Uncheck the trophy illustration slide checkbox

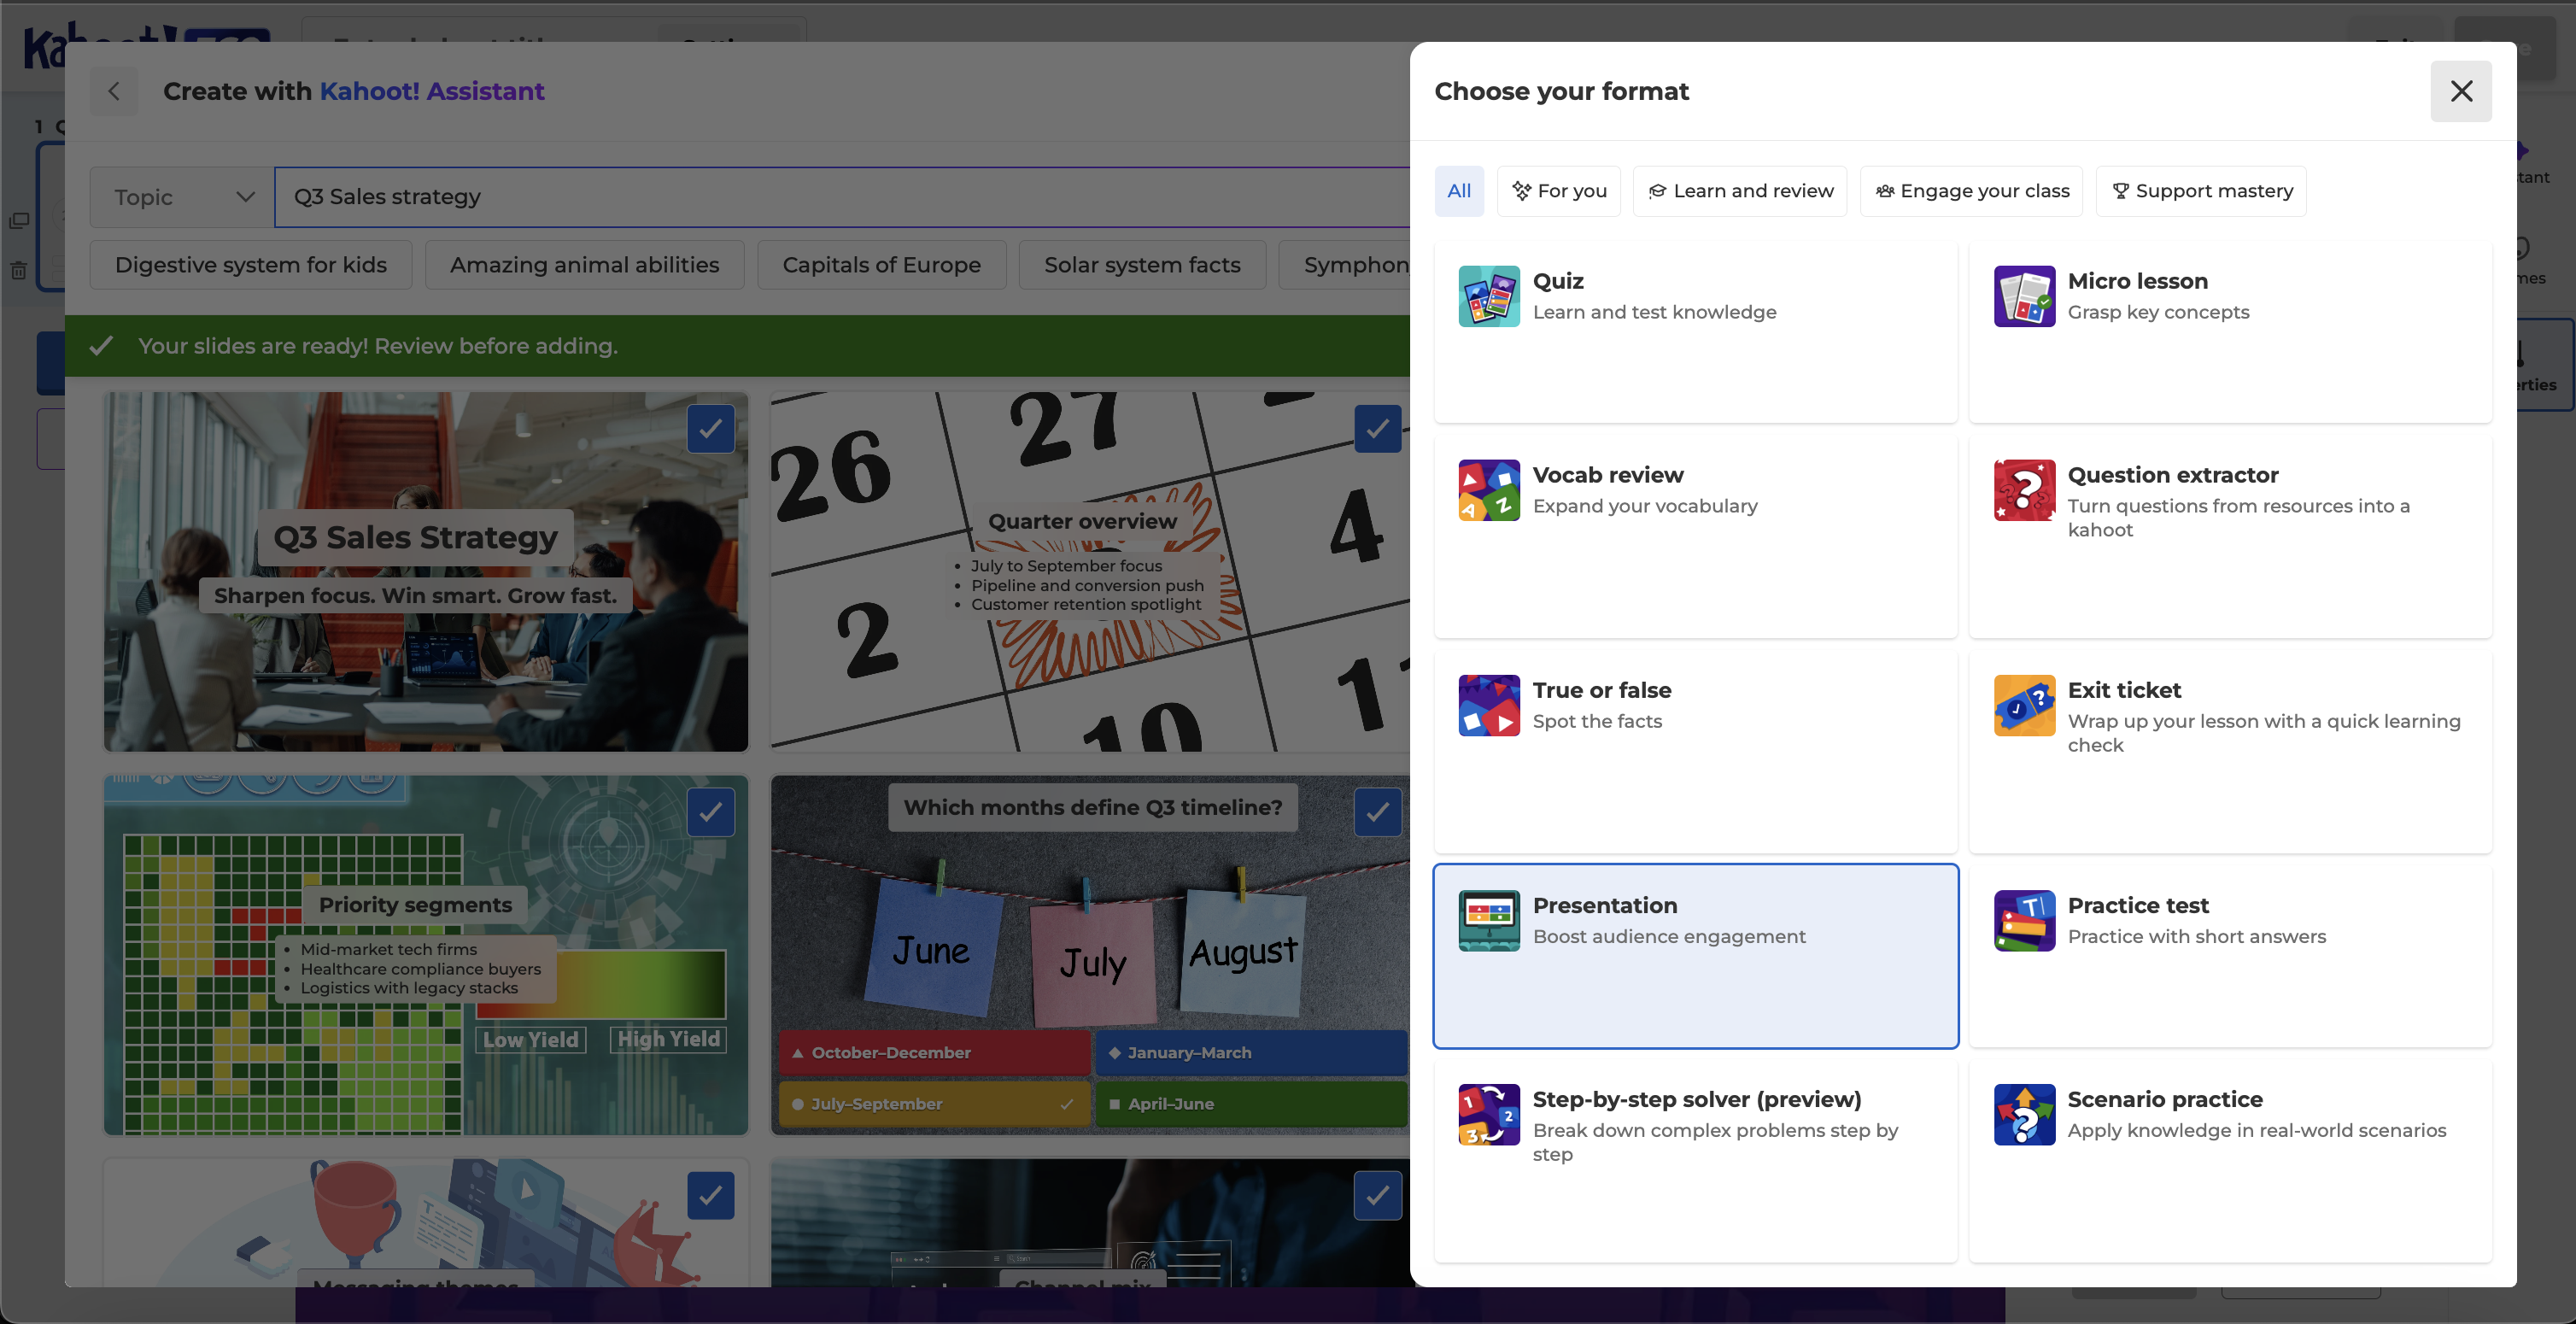[x=710, y=1195]
